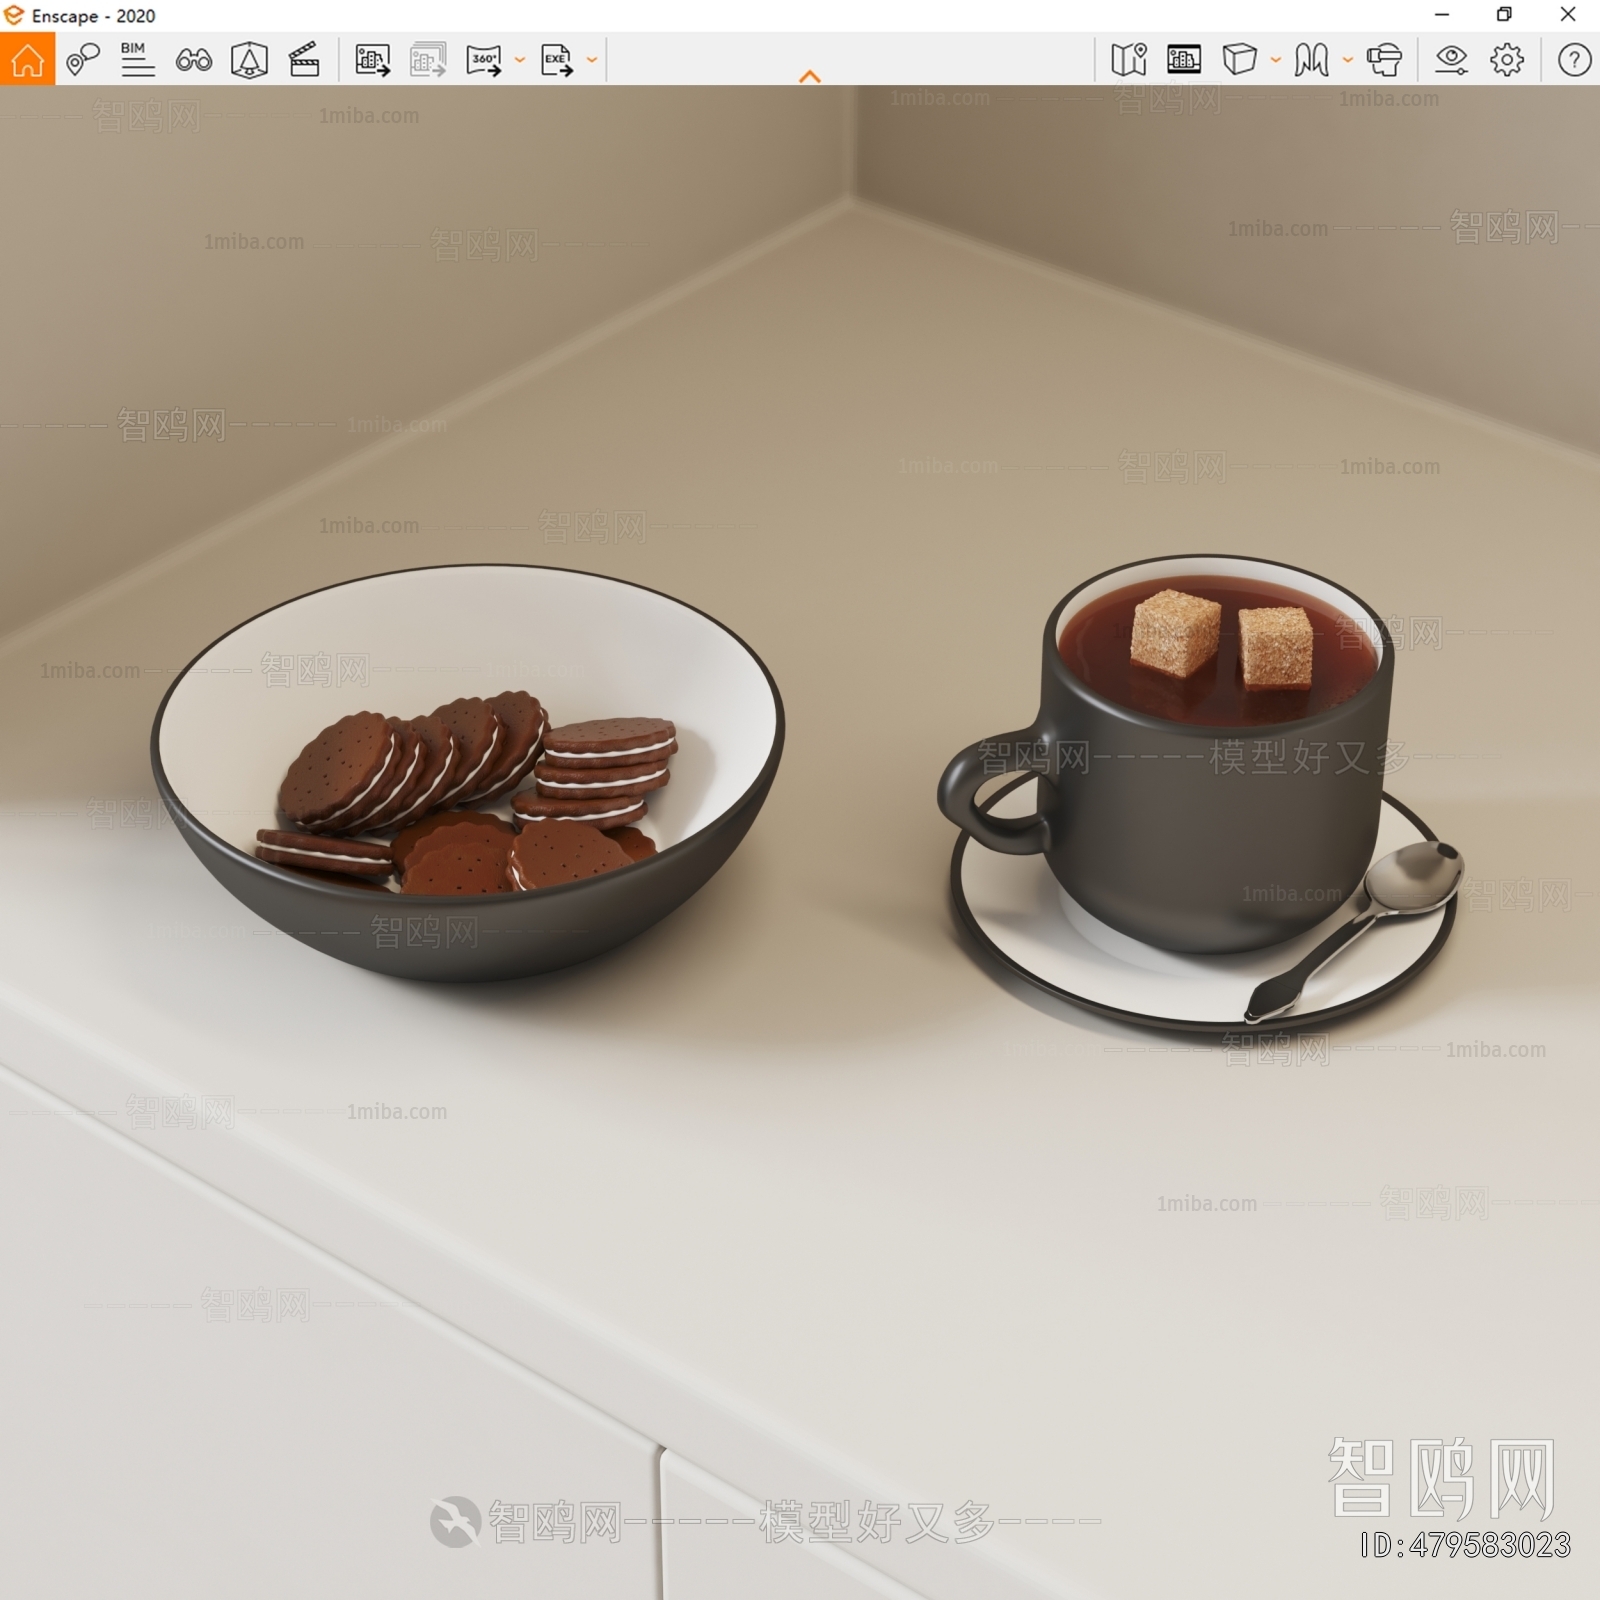Show the BIM information panel
This screenshot has height=1600, width=1600.
tap(137, 60)
